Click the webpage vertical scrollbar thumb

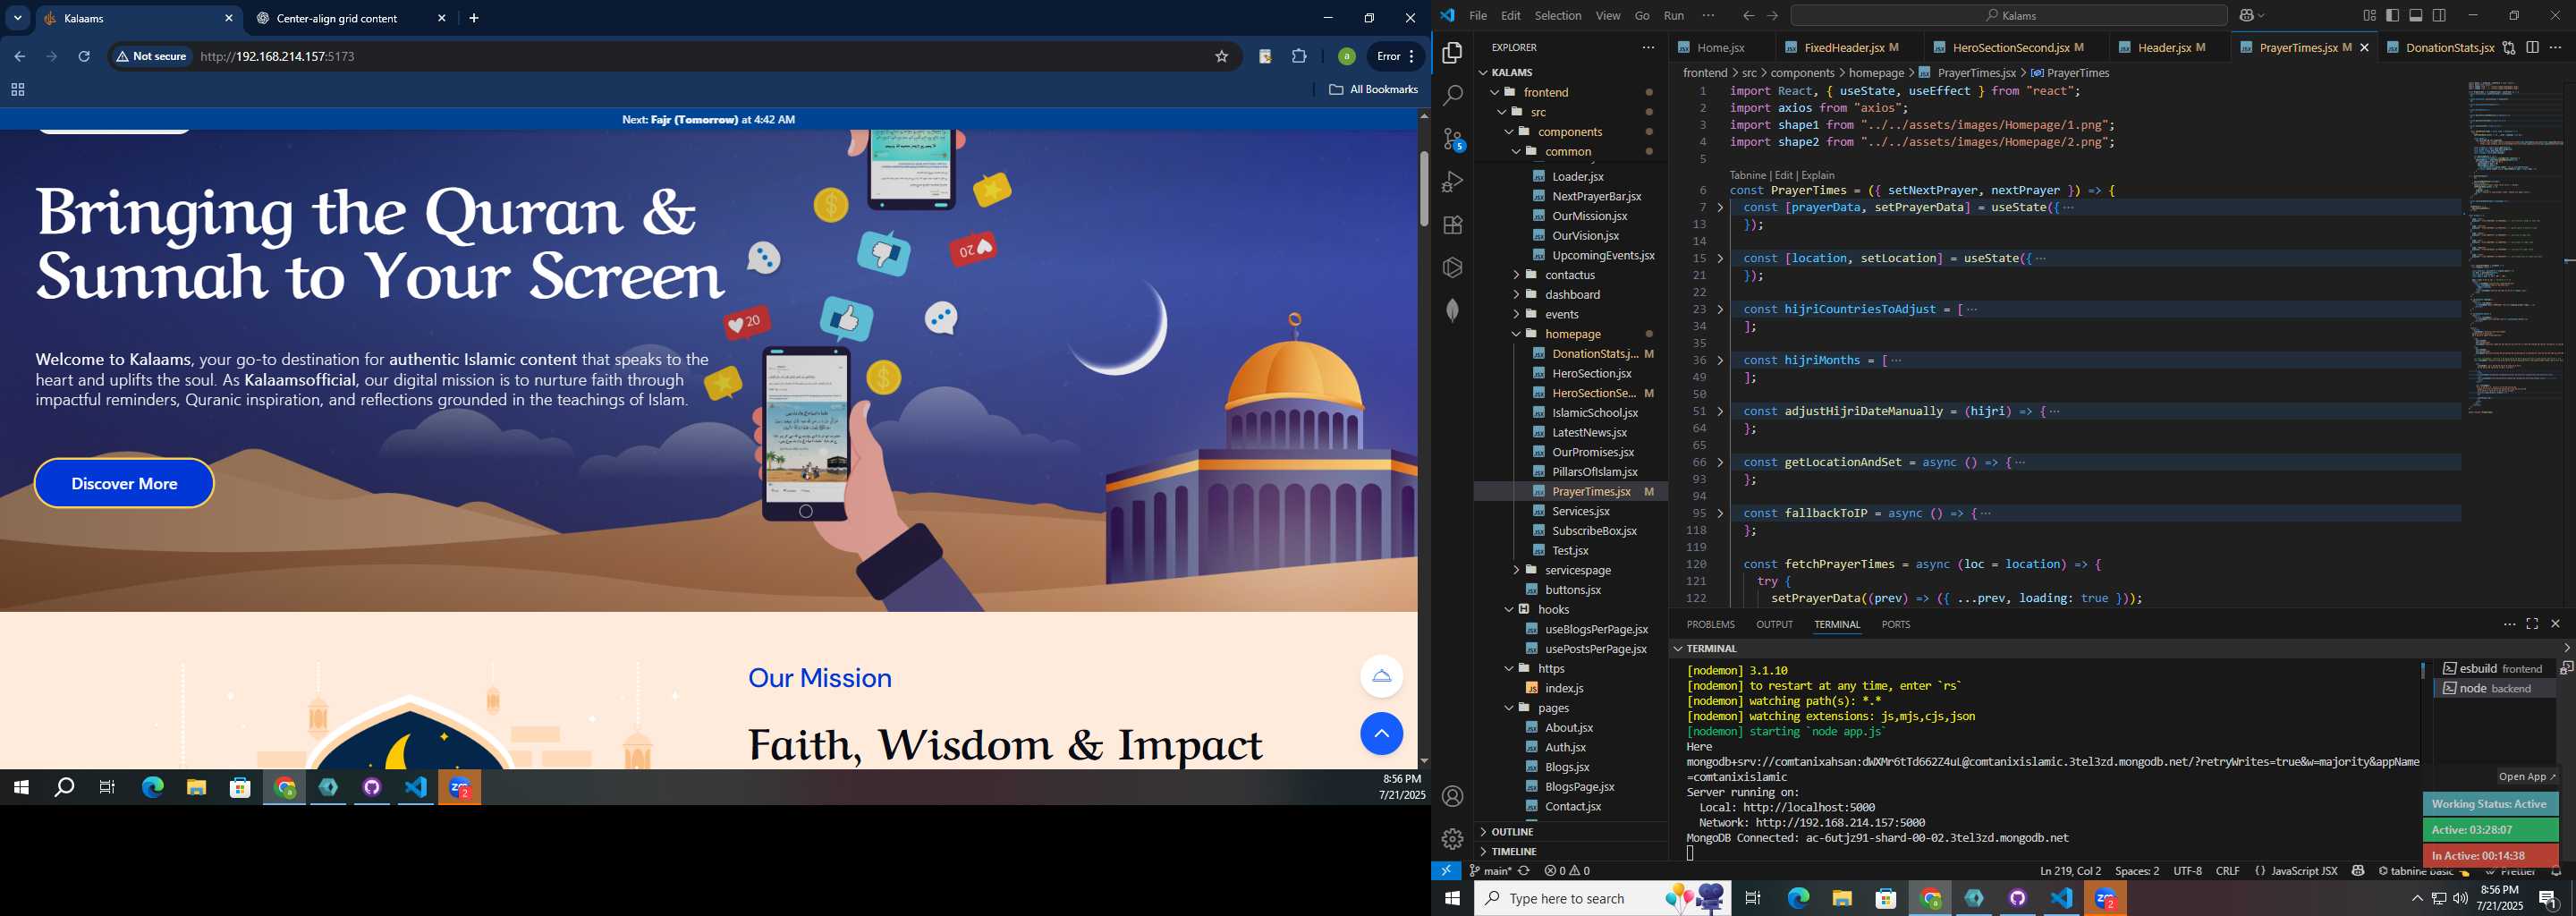[1424, 188]
